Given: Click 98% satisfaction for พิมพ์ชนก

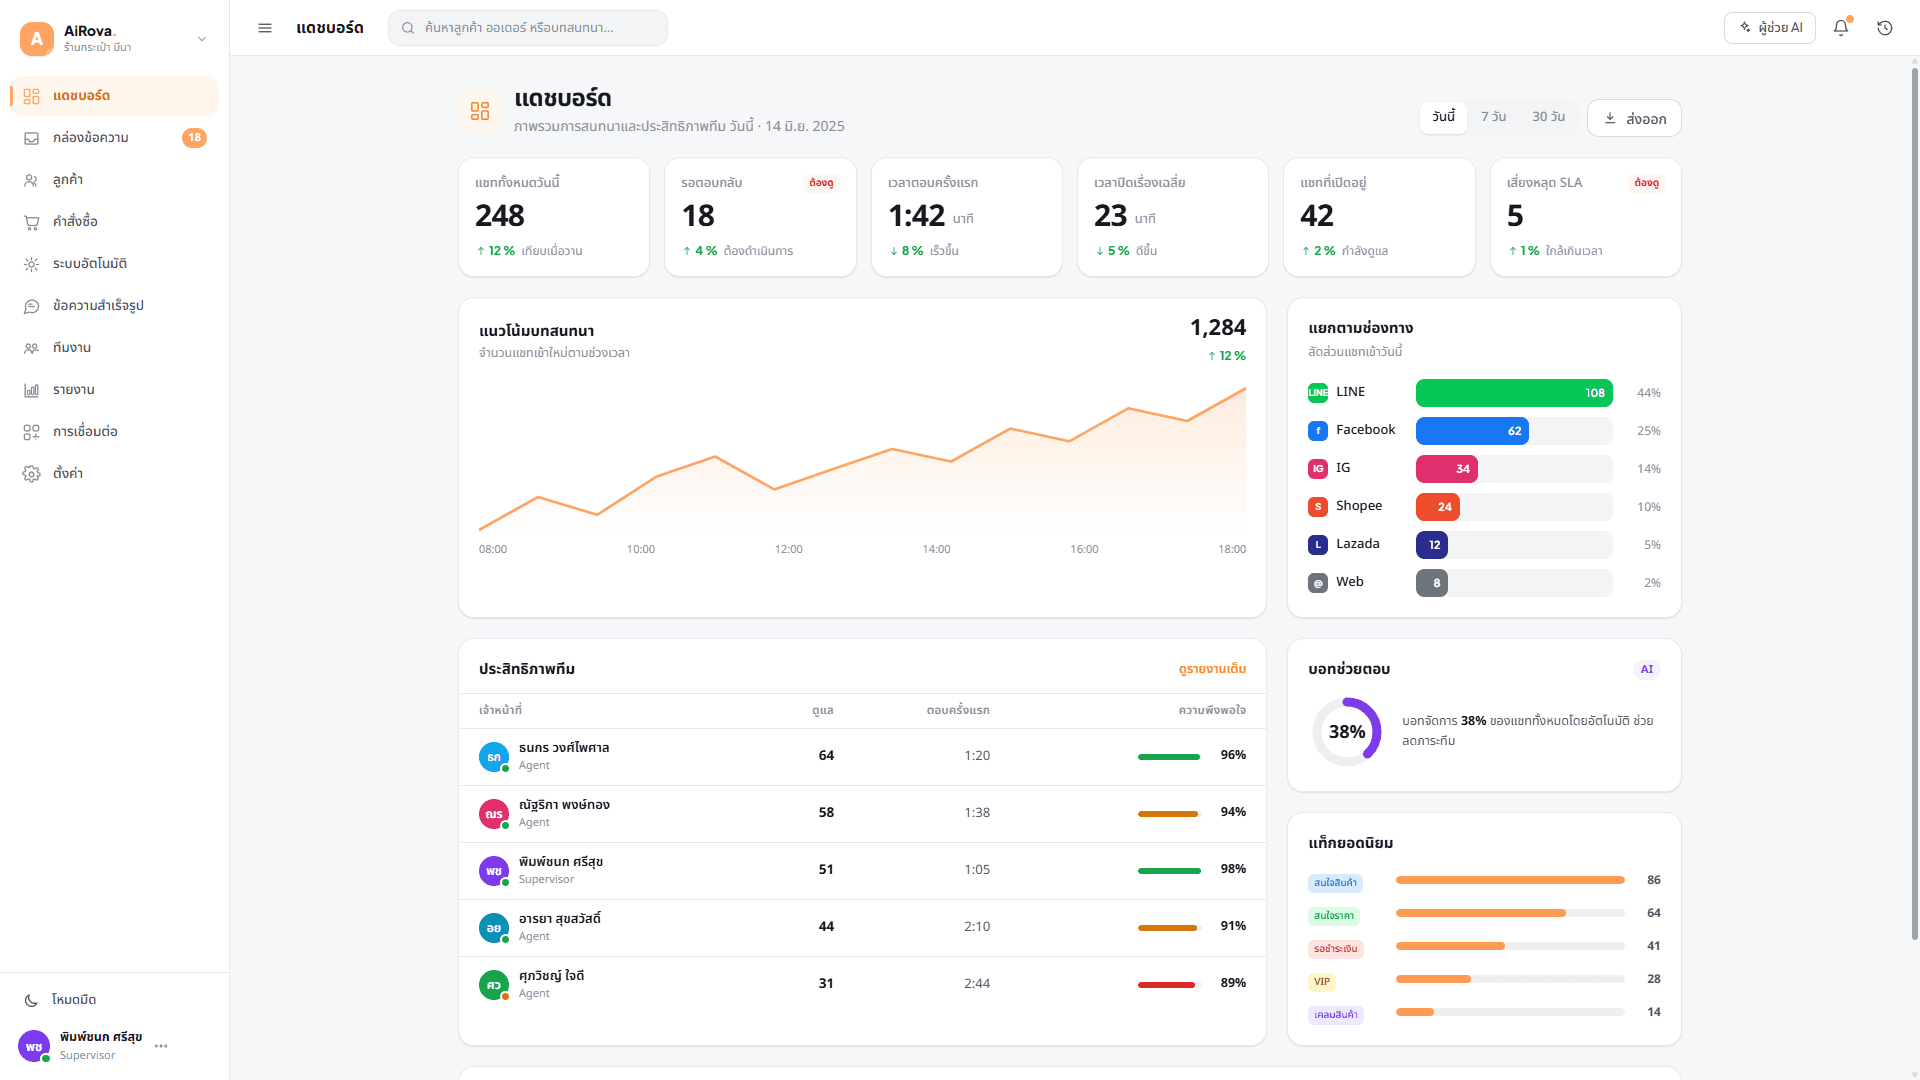Looking at the screenshot, I should (1233, 869).
